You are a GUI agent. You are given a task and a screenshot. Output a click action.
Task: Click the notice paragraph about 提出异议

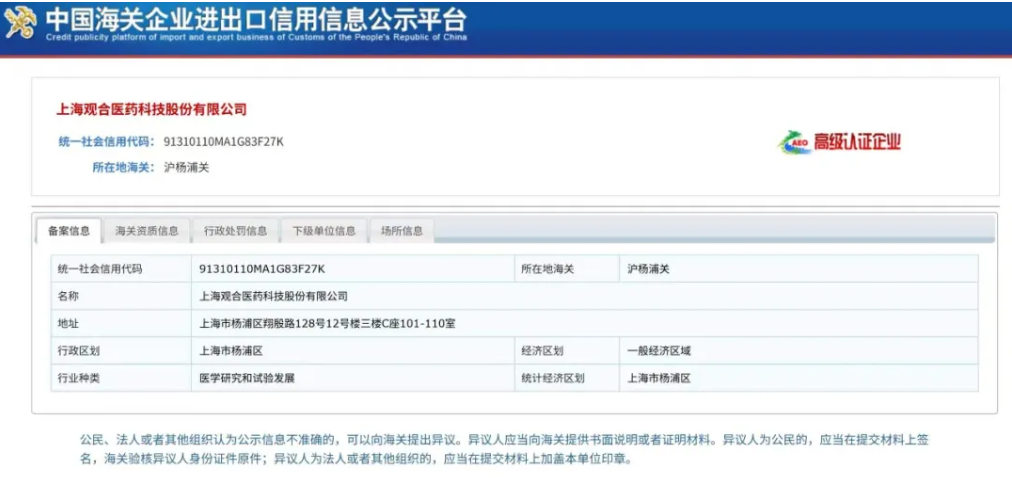coord(504,450)
